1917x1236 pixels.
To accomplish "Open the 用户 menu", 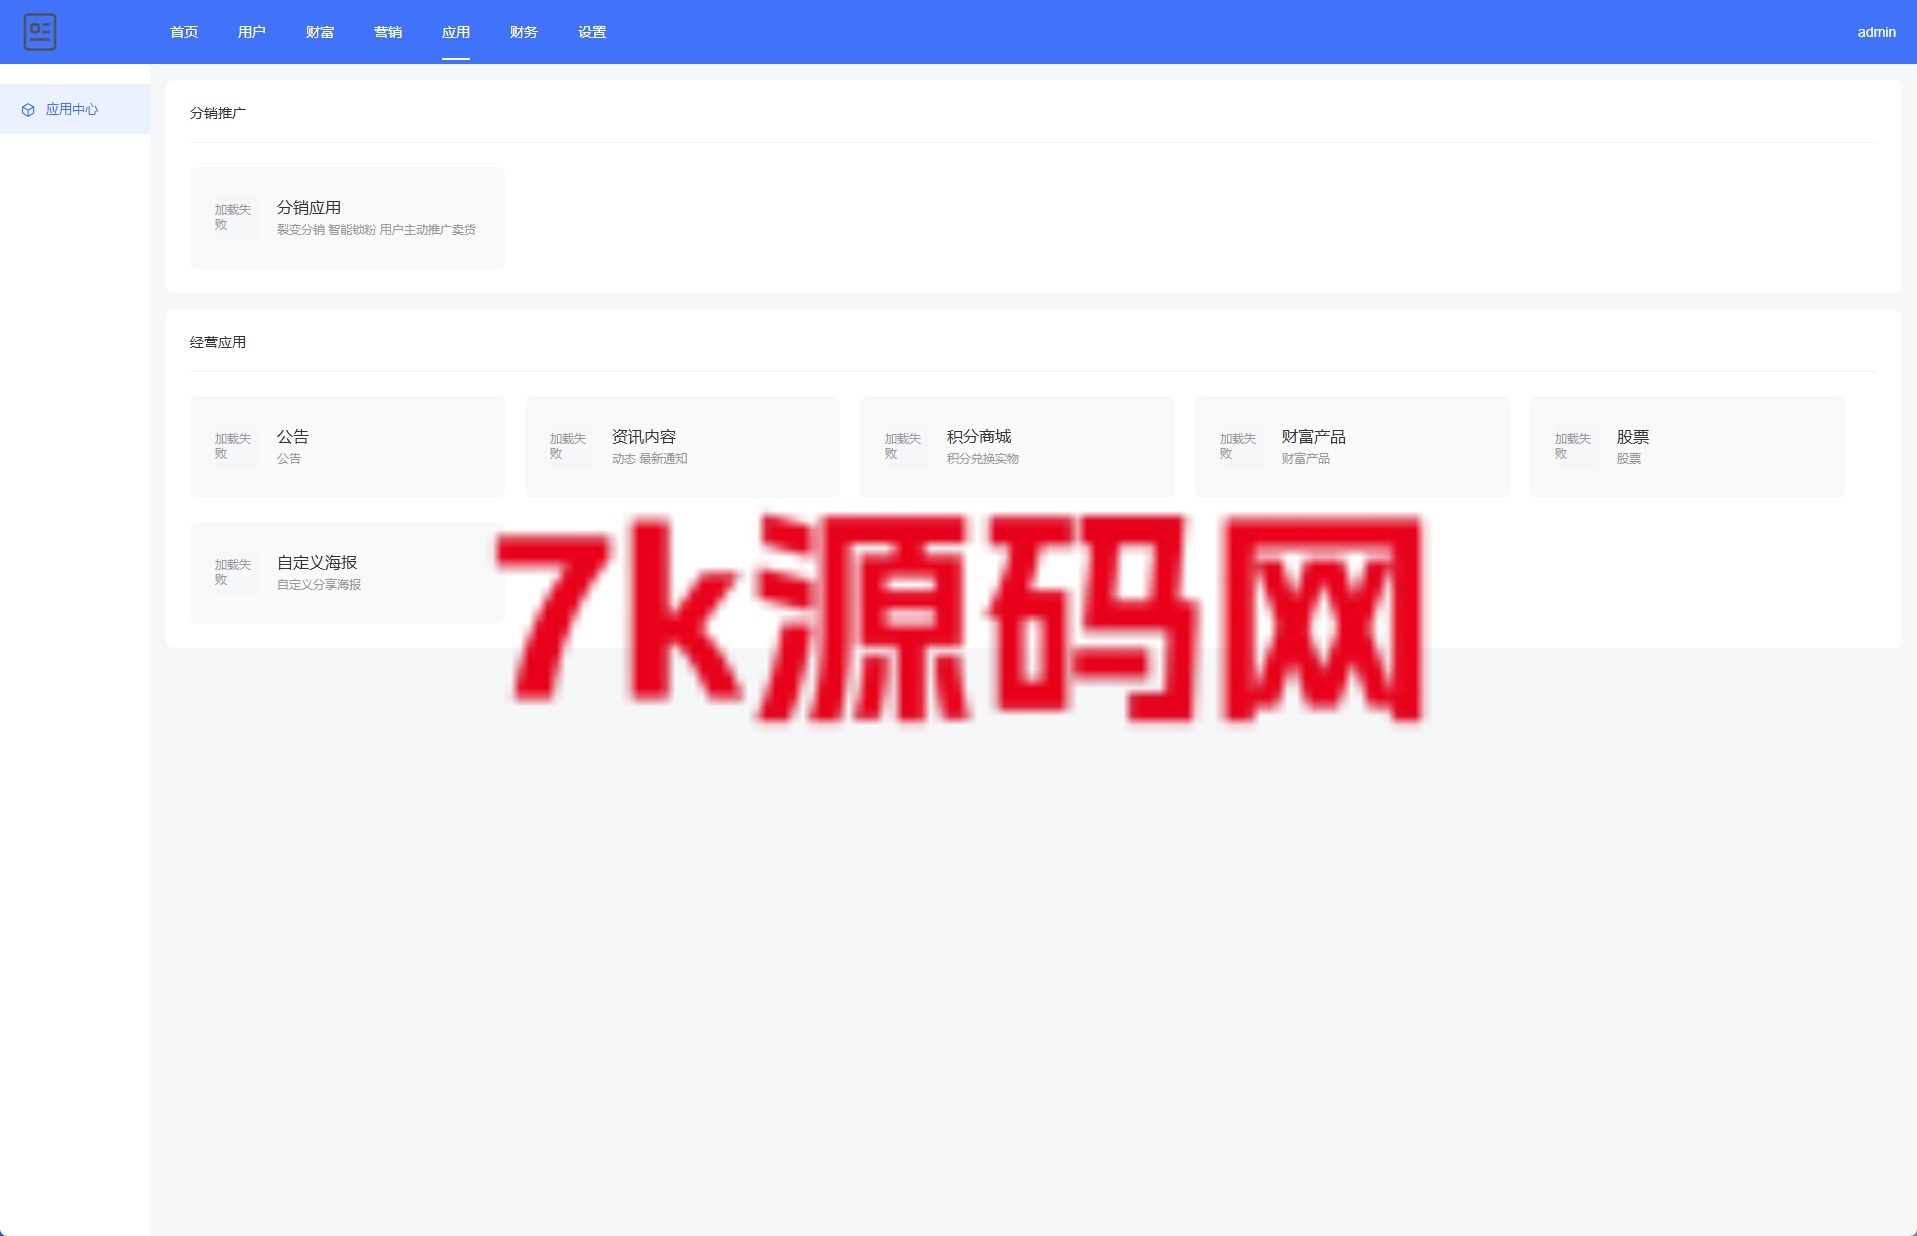I will coord(252,32).
